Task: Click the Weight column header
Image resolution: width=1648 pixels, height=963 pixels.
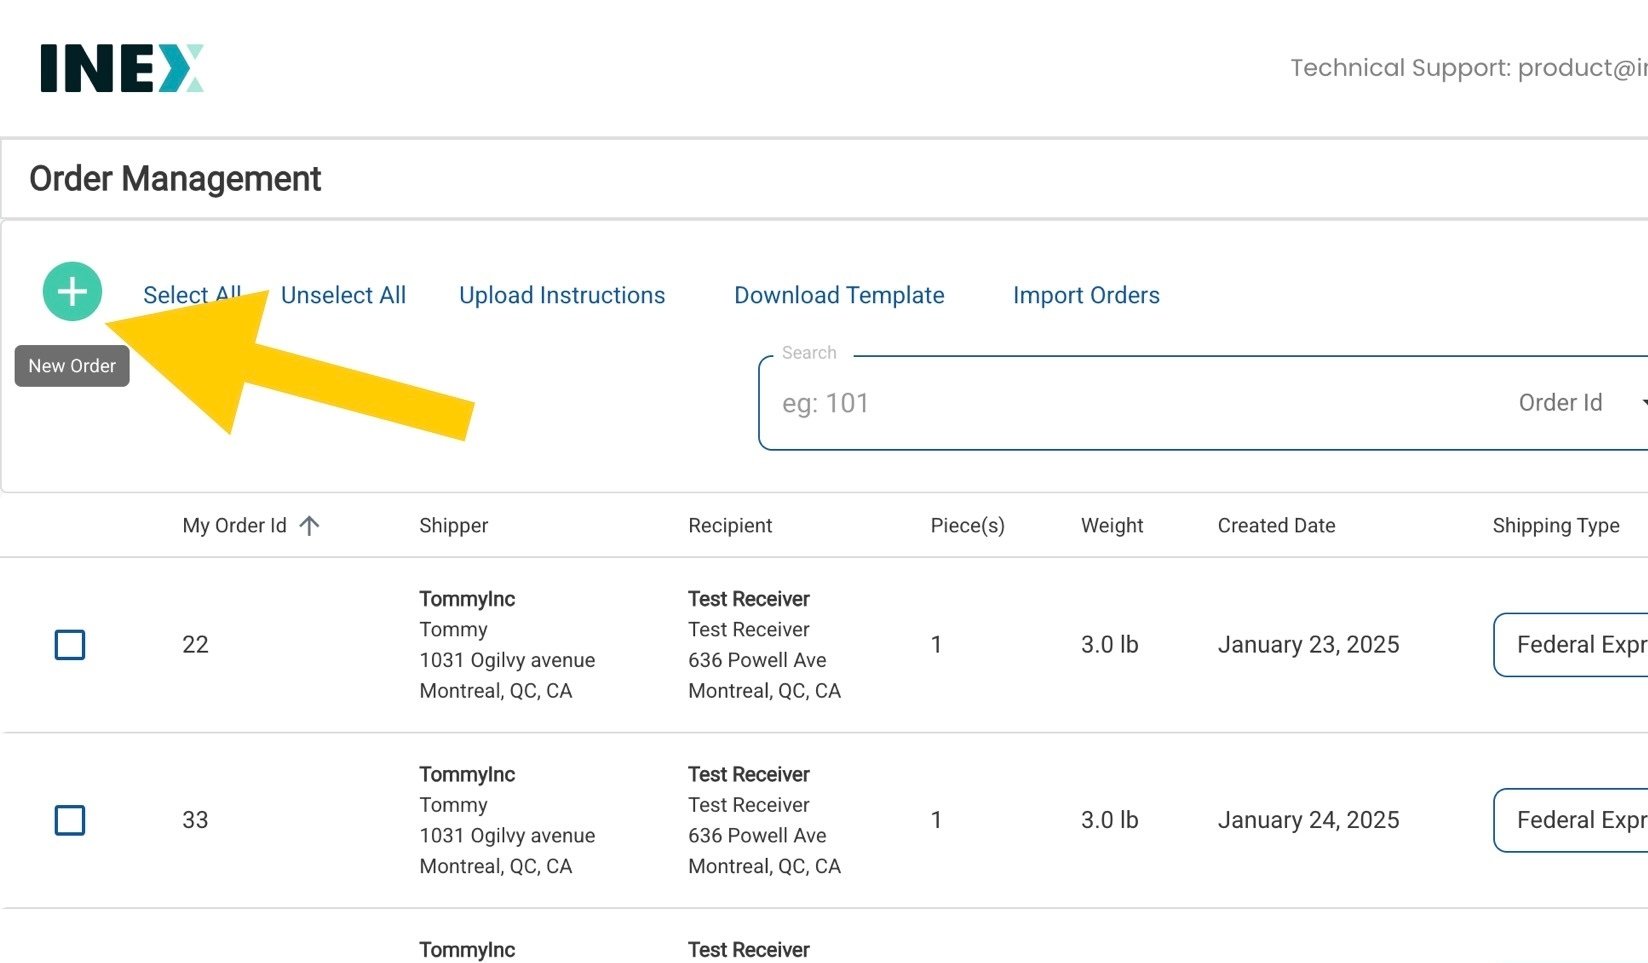Action: point(1112,526)
